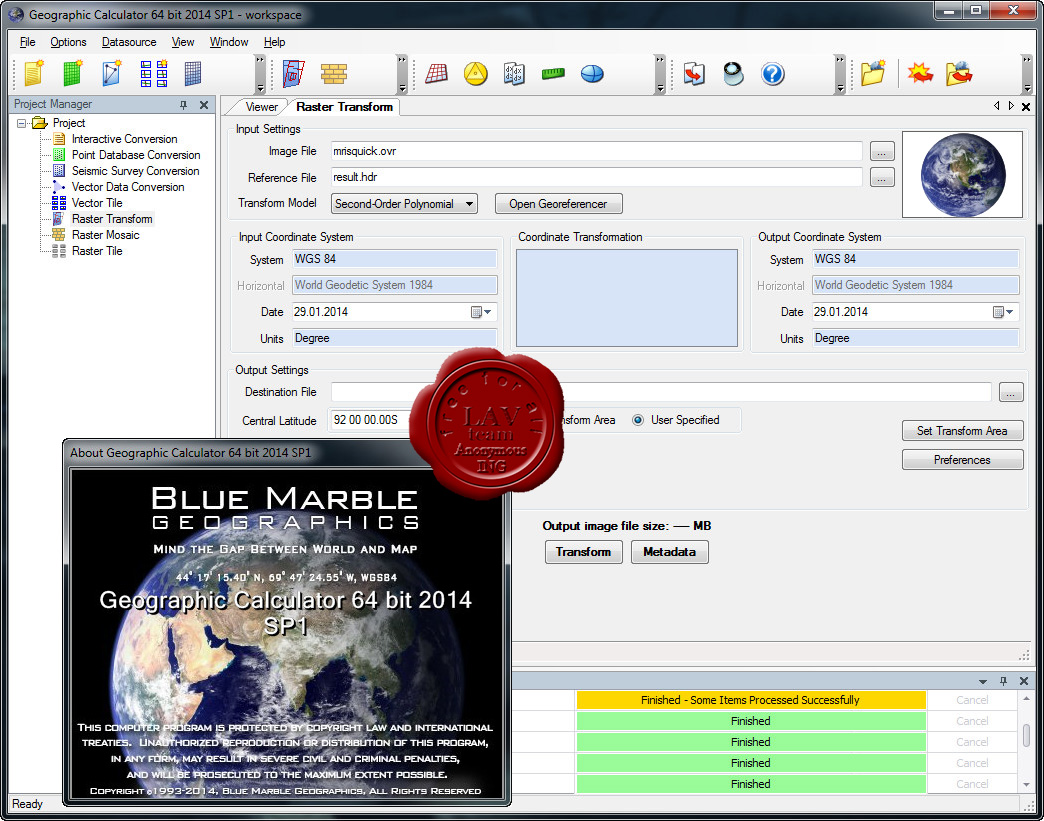Viewport: 1044px width, 821px height.
Task: Switch to the Viewer tab
Action: [261, 107]
